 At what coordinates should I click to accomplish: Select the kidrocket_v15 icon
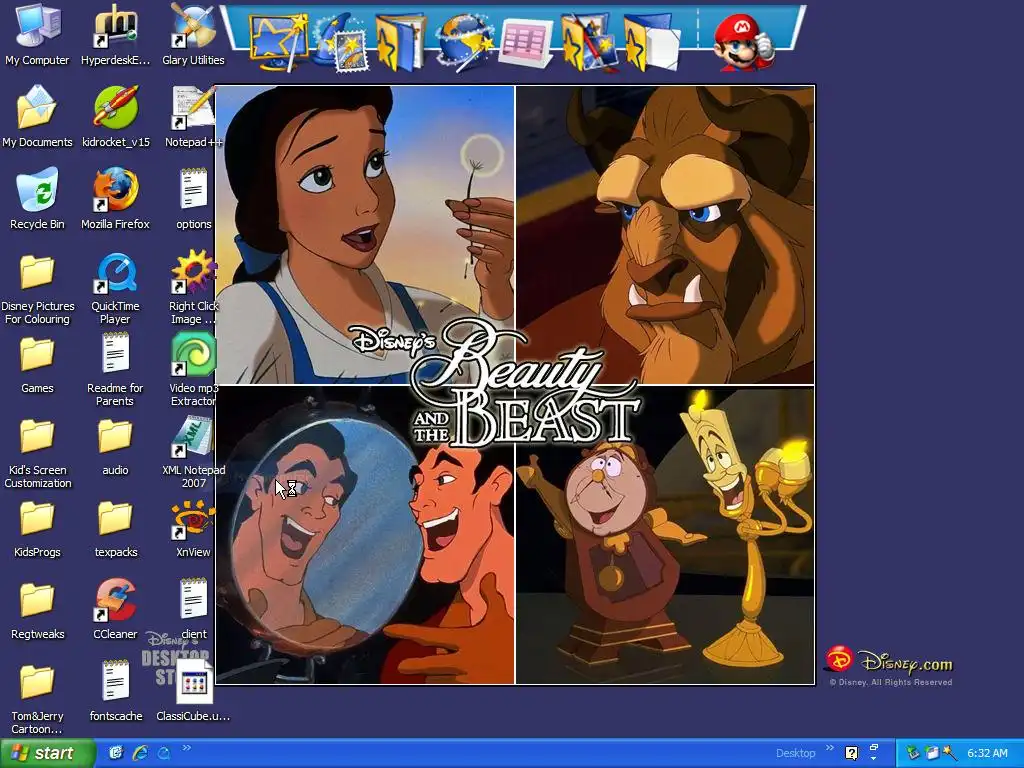pyautogui.click(x=116, y=116)
